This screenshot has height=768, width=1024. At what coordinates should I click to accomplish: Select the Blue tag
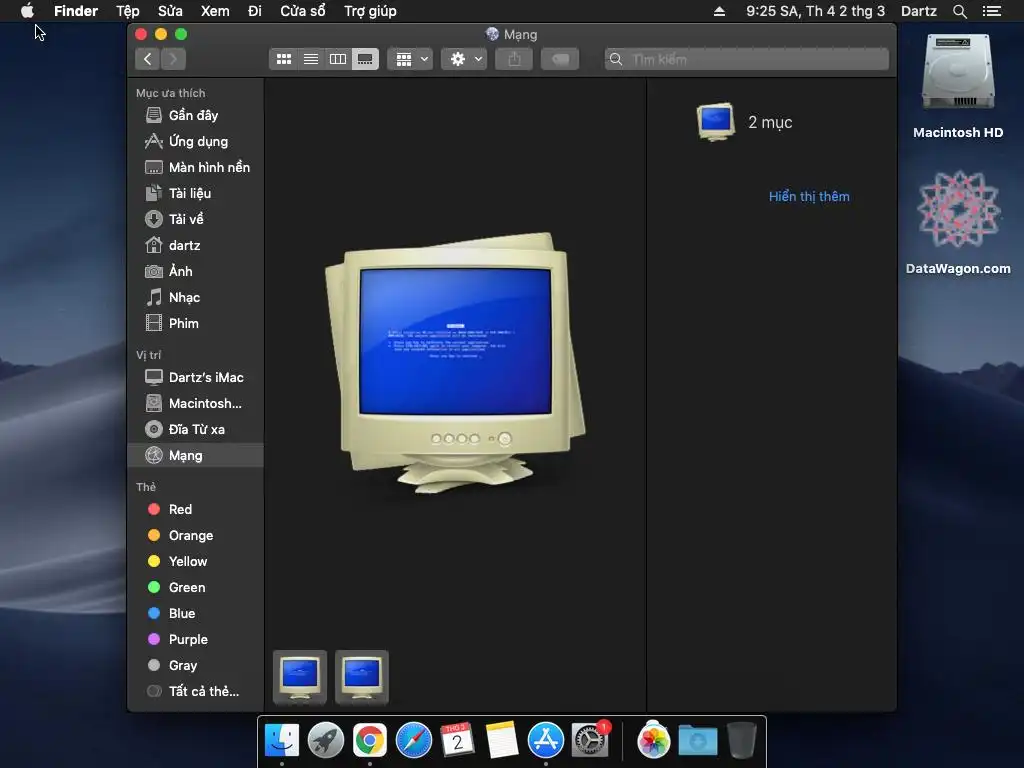[x=195, y=614]
